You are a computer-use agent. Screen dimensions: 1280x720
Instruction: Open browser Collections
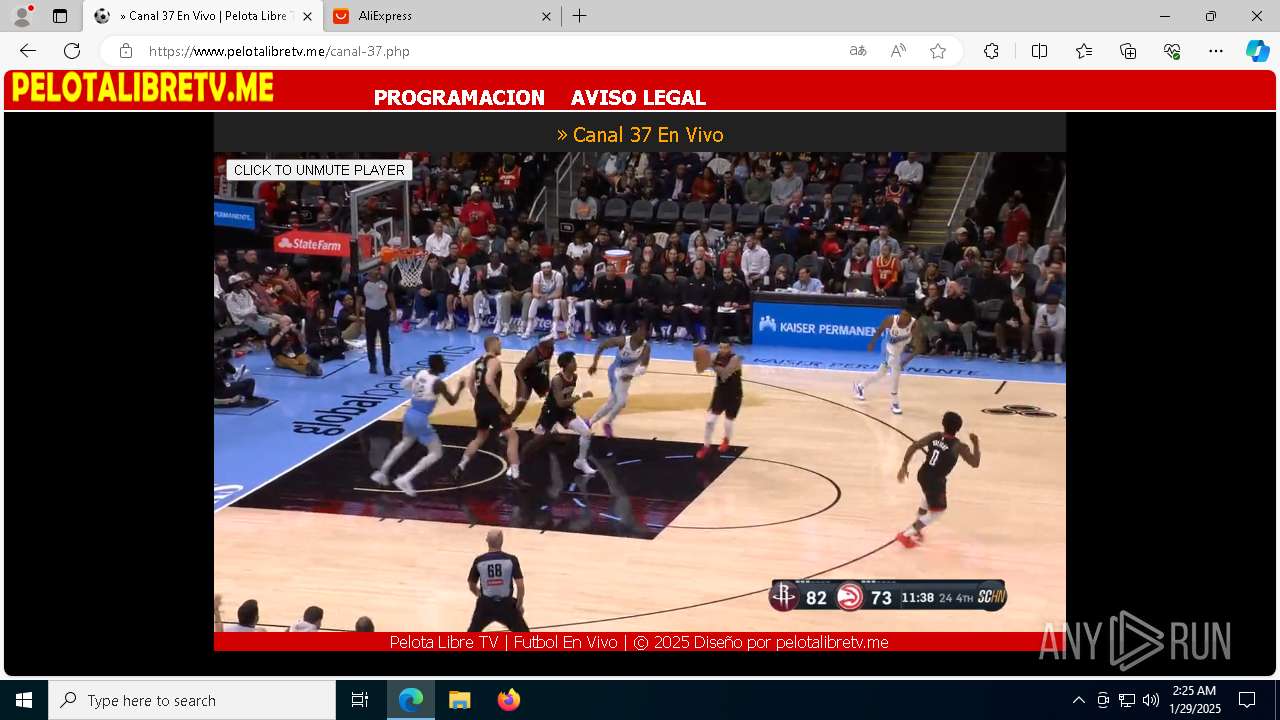pos(1128,51)
